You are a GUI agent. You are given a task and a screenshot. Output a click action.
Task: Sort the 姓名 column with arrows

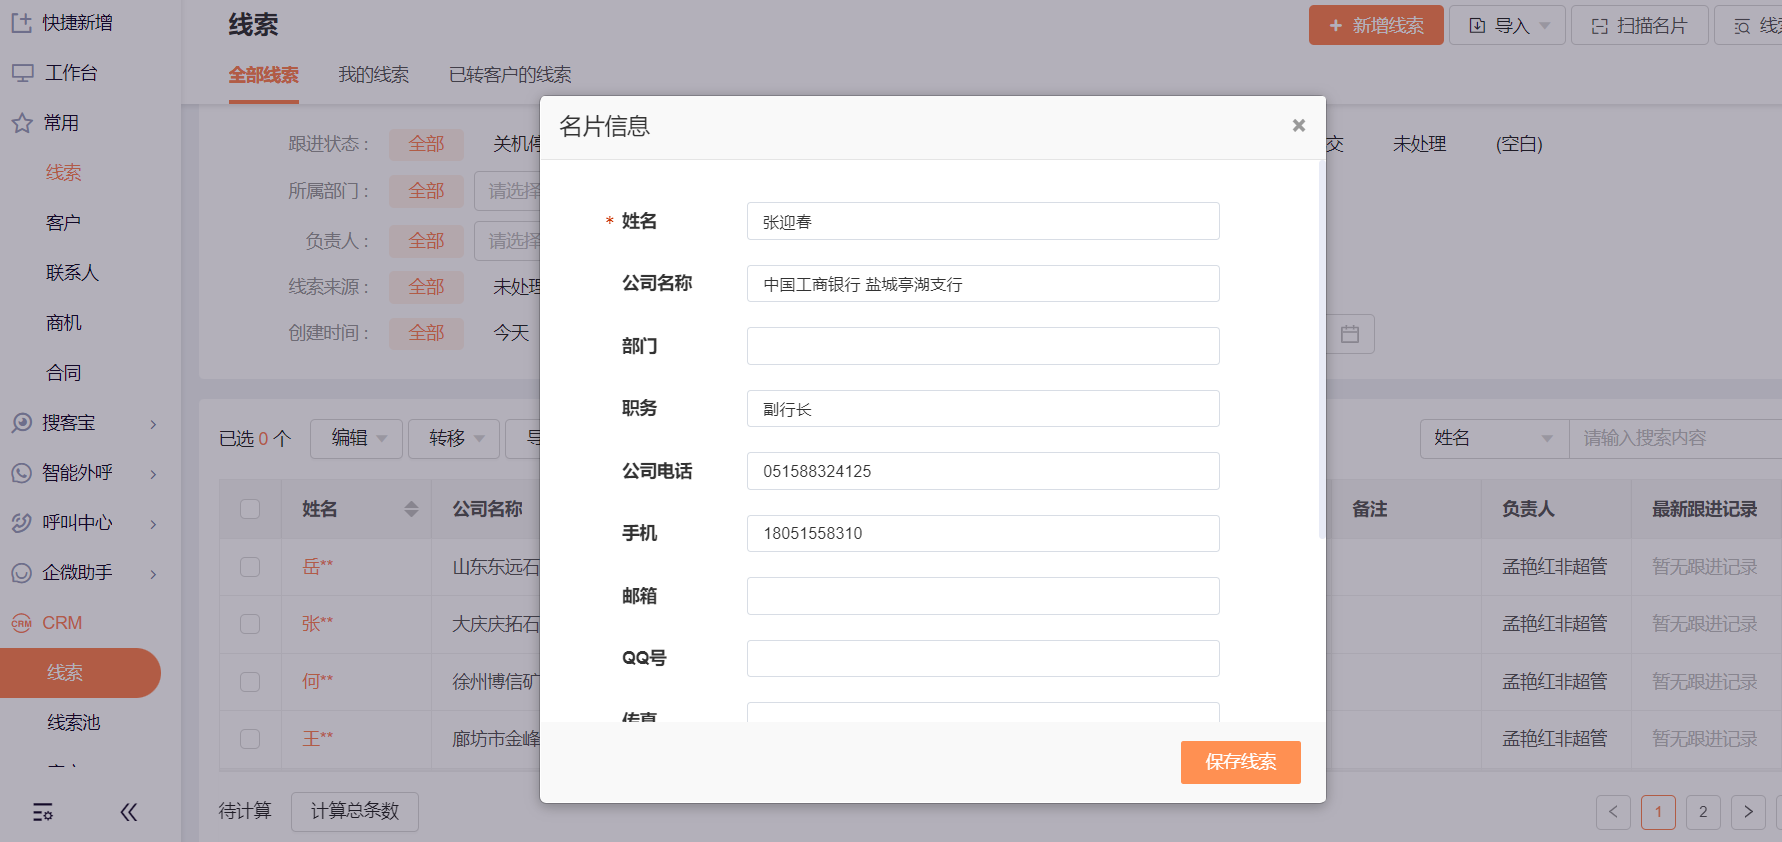click(411, 509)
